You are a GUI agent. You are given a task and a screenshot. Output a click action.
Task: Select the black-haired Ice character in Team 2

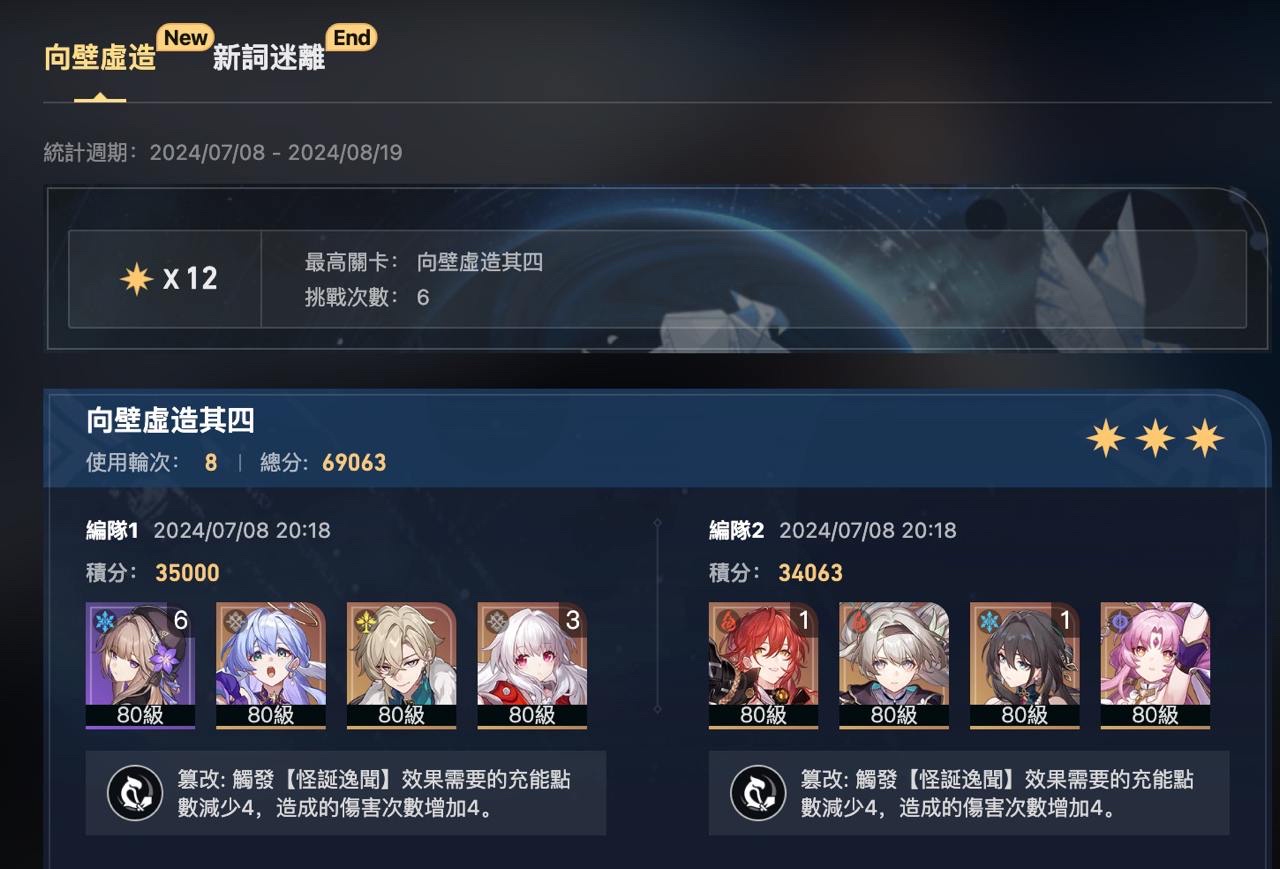(1025, 665)
